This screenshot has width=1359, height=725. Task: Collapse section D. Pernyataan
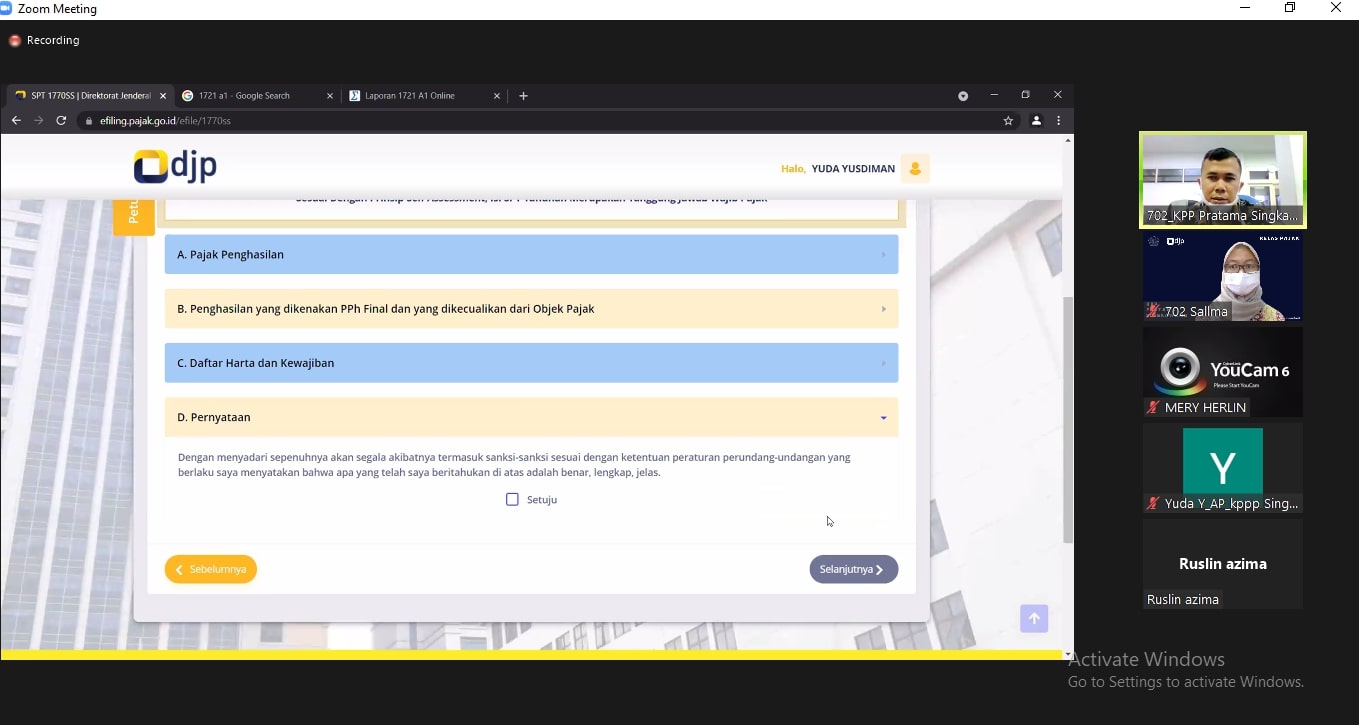[x=531, y=417]
